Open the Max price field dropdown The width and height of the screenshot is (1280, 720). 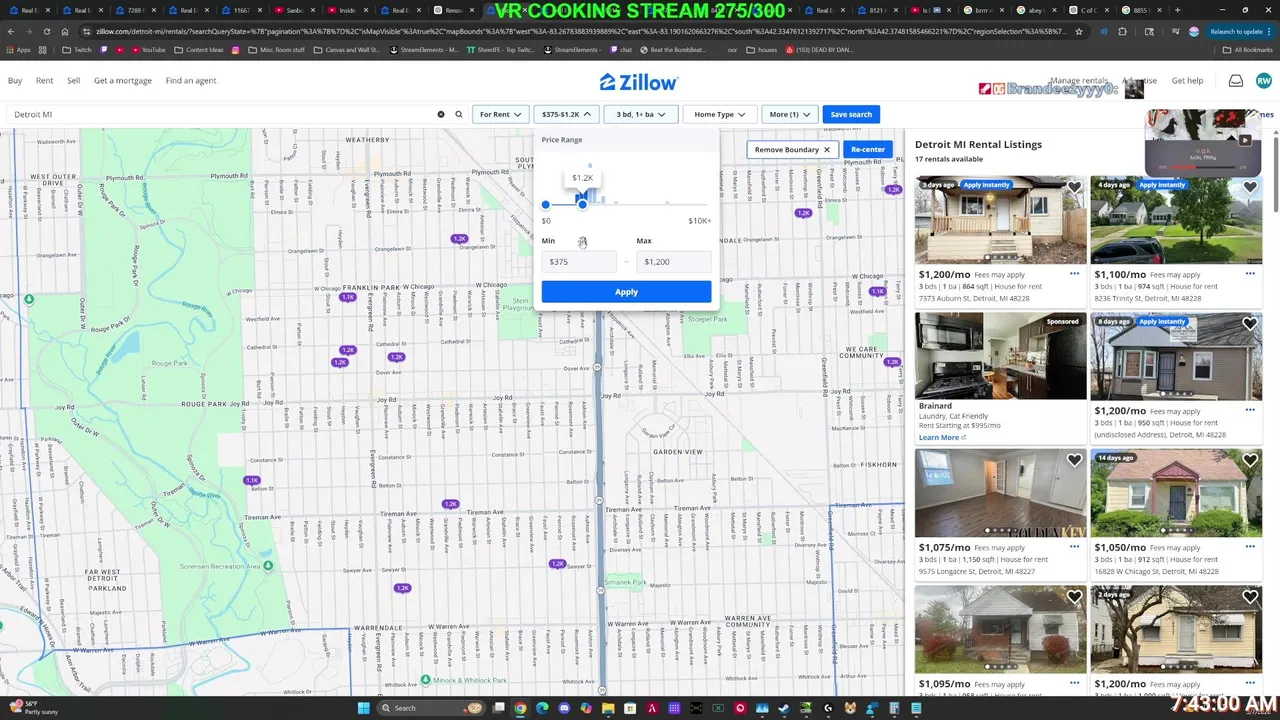pyautogui.click(x=673, y=262)
